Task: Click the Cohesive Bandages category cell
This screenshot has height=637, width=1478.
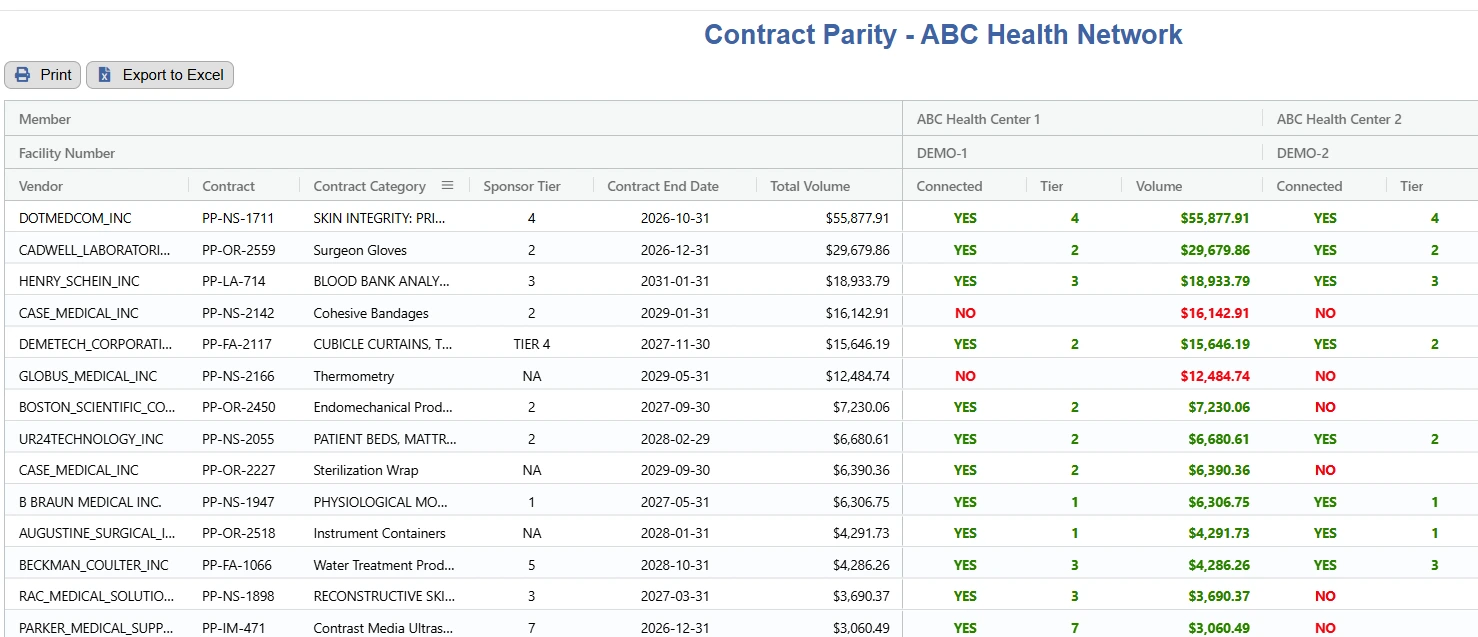Action: point(371,313)
